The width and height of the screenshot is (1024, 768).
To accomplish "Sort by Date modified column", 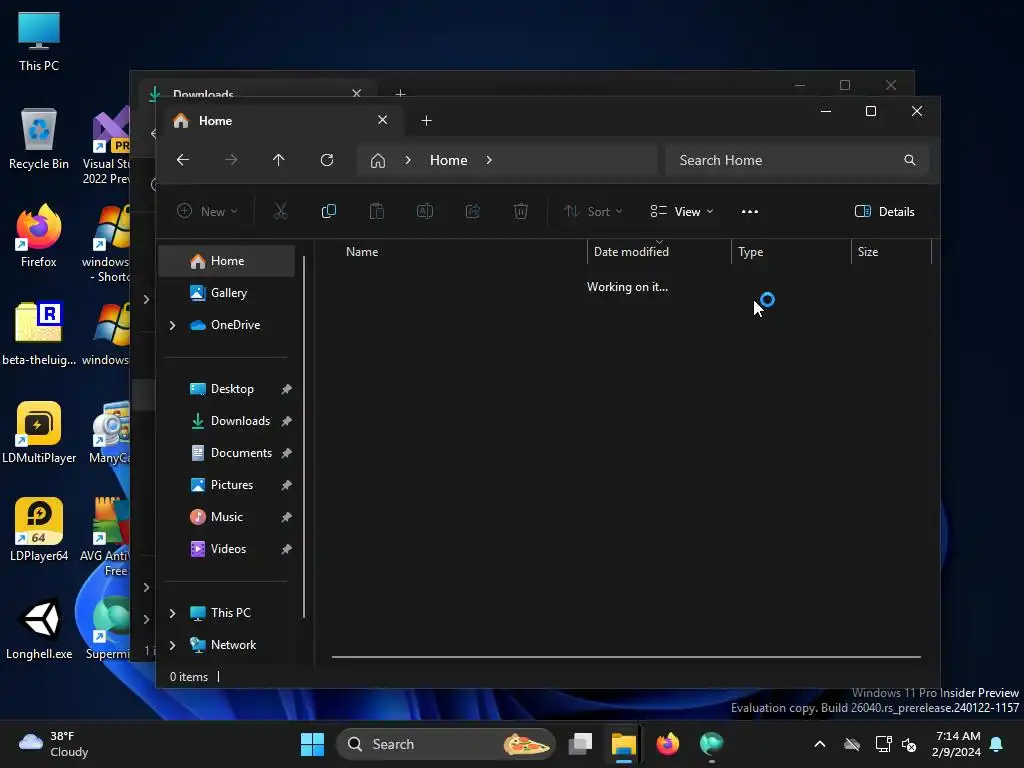I will click(659, 252).
